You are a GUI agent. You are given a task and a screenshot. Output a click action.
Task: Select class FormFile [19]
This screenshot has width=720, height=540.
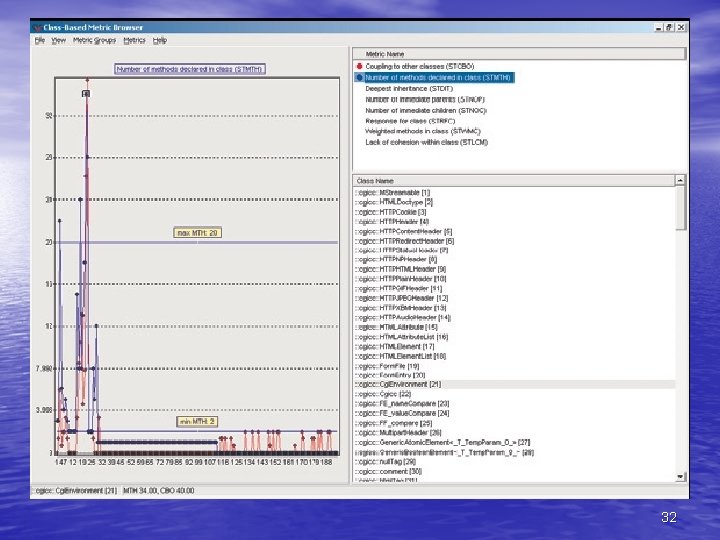pos(387,366)
